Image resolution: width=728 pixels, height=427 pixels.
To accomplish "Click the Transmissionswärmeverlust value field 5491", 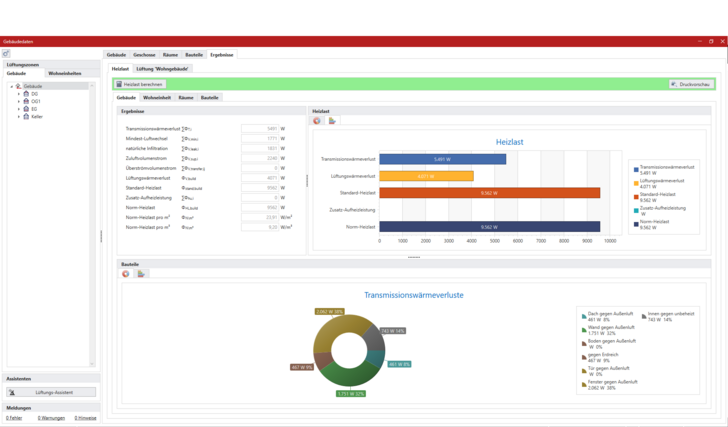I will [260, 129].
